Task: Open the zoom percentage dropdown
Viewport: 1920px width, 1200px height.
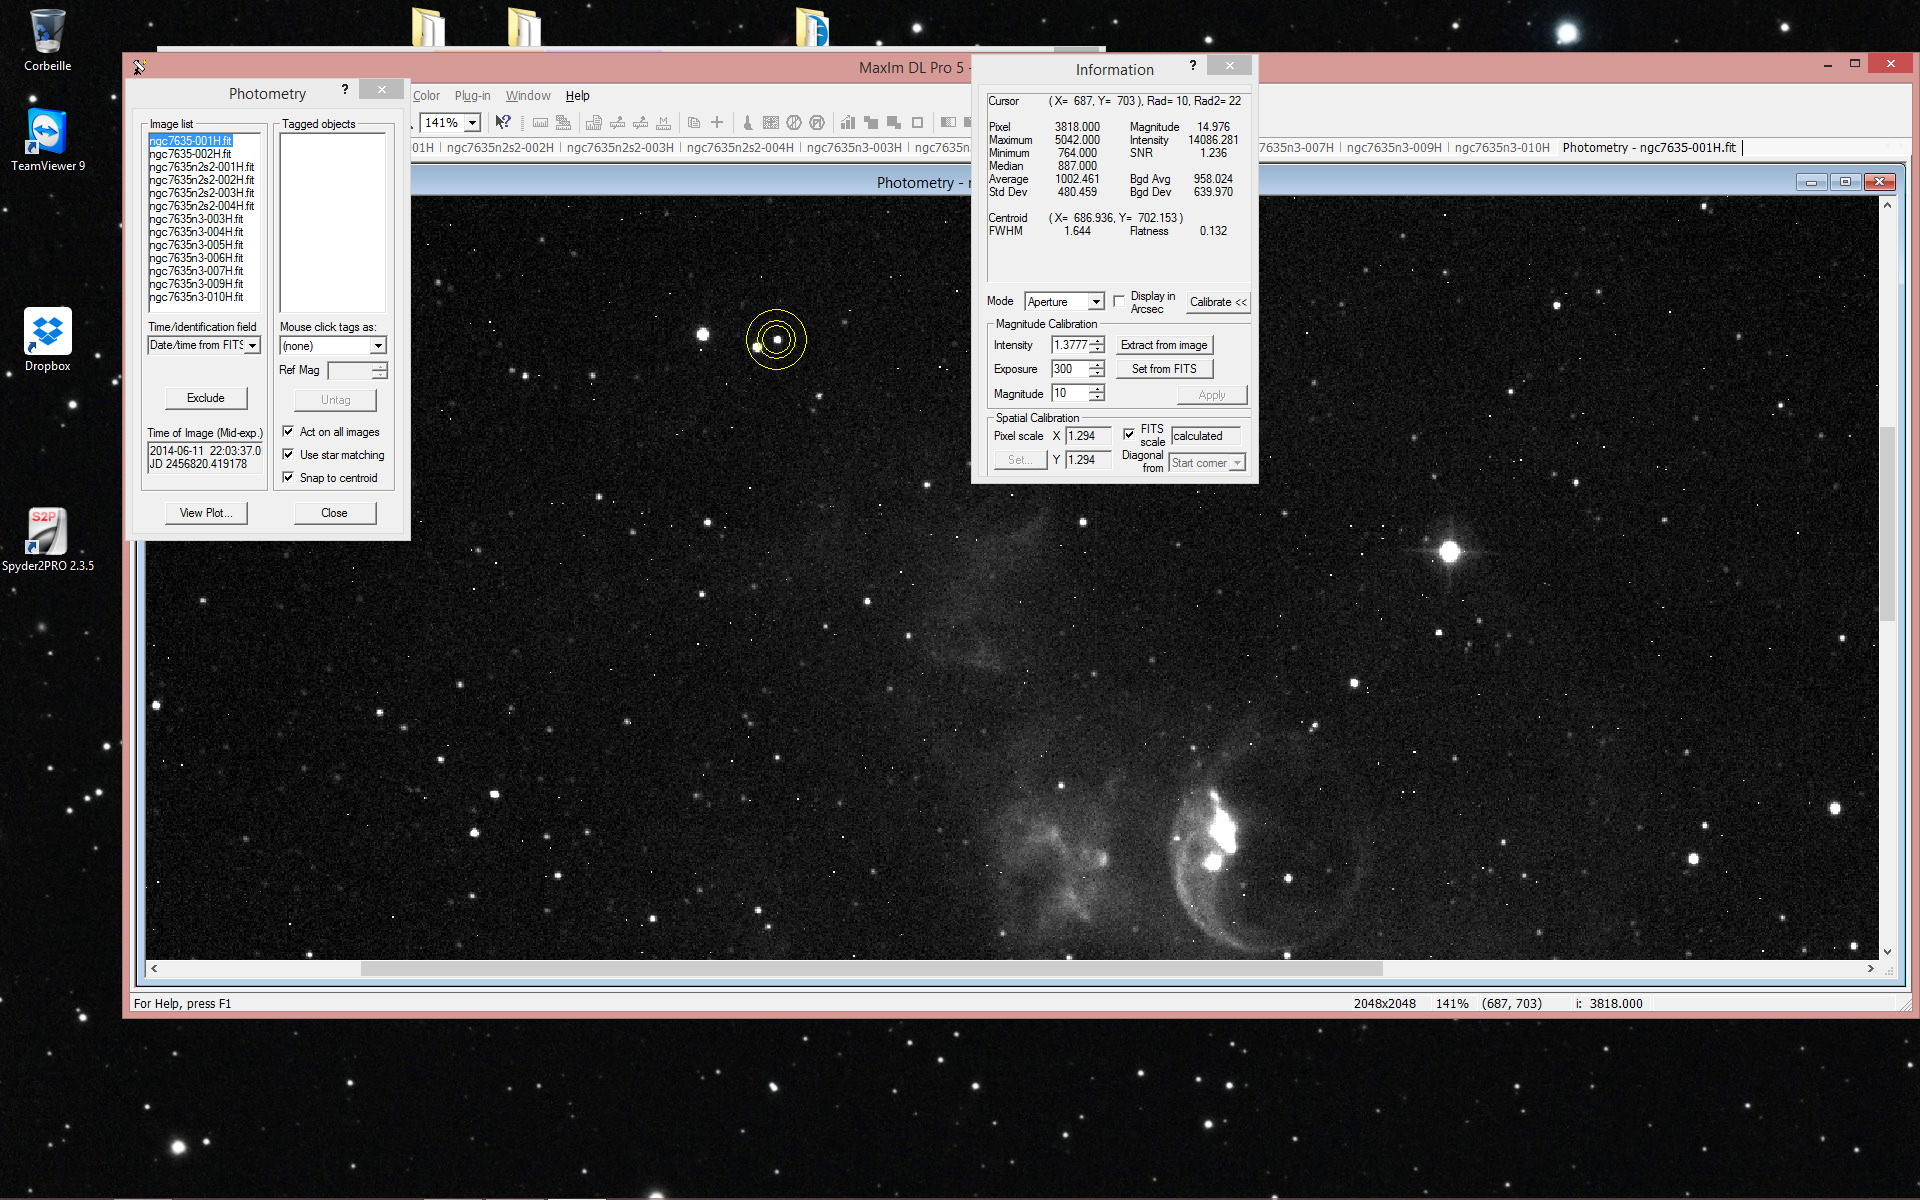Action: click(x=473, y=122)
